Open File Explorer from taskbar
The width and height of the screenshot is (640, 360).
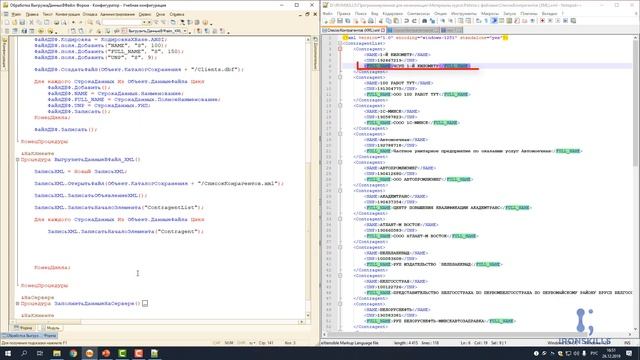(57, 353)
